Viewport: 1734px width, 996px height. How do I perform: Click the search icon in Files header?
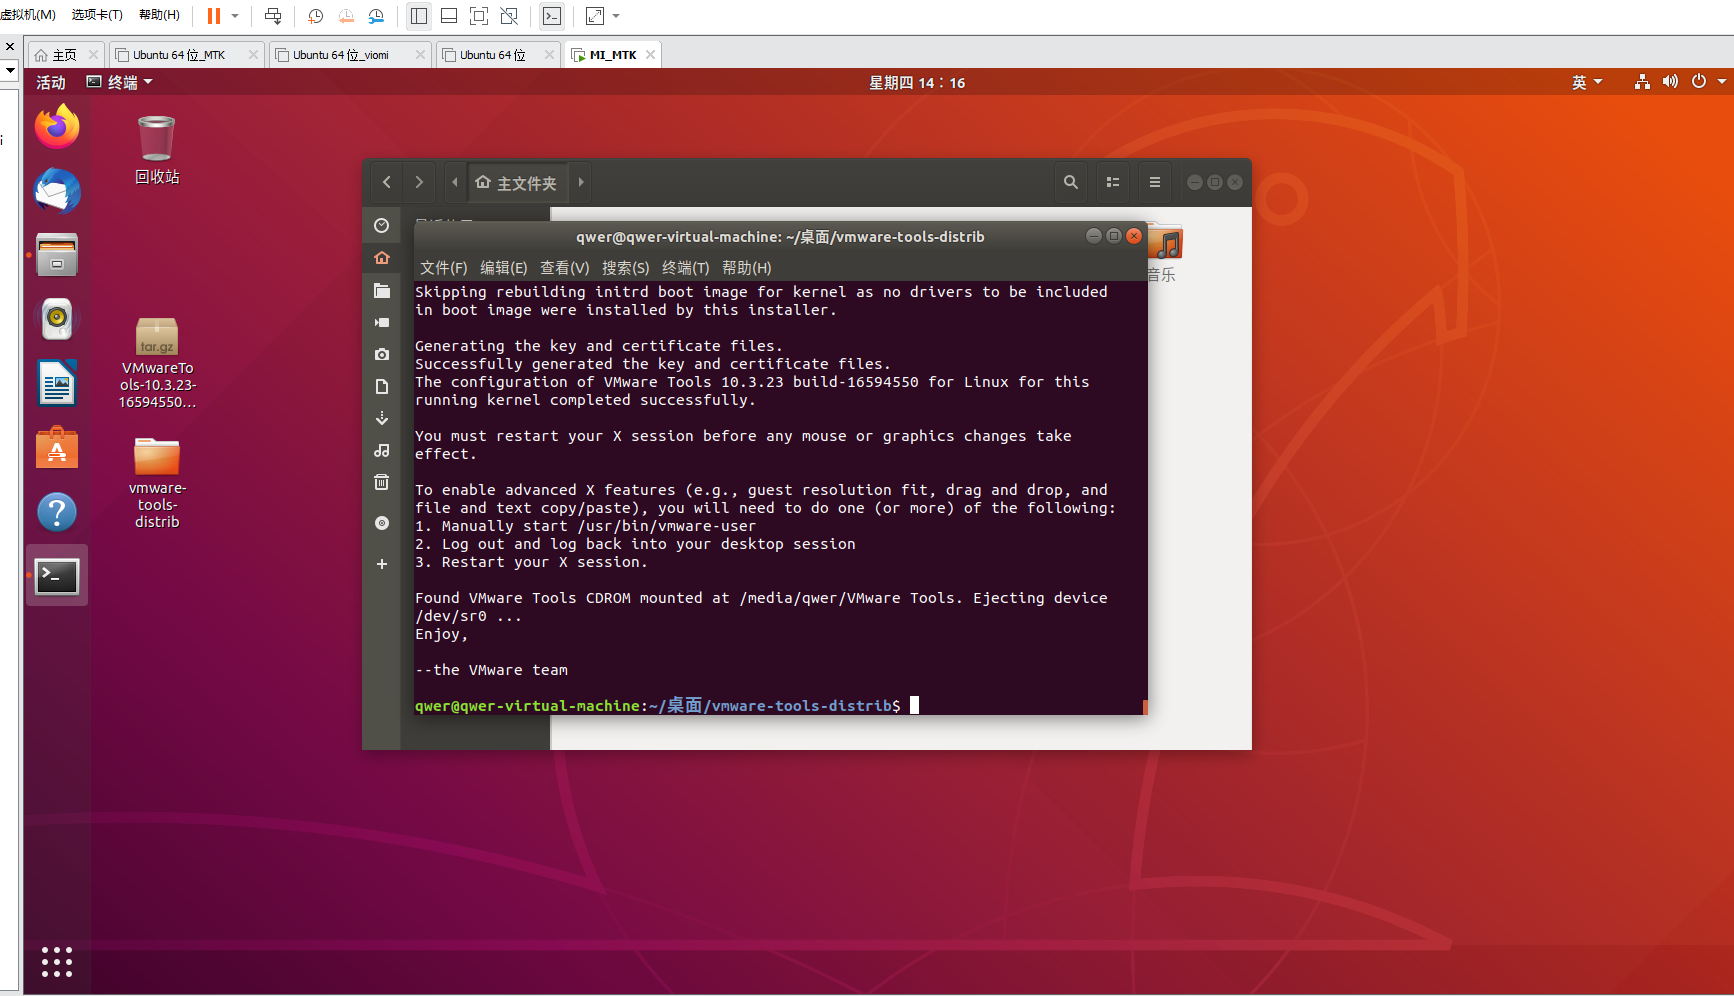point(1071,182)
